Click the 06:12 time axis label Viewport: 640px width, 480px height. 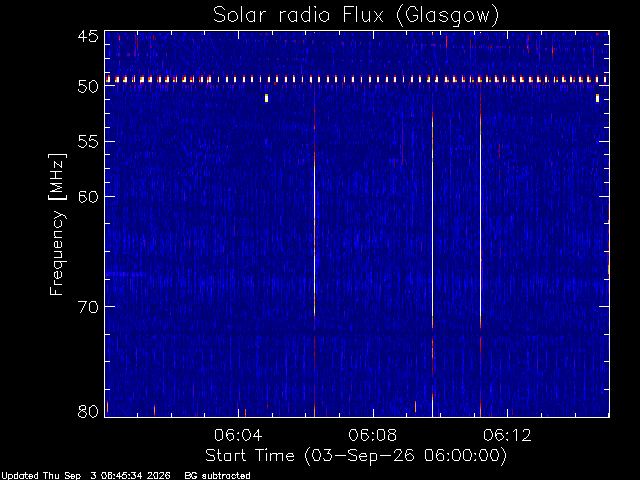pos(507,435)
